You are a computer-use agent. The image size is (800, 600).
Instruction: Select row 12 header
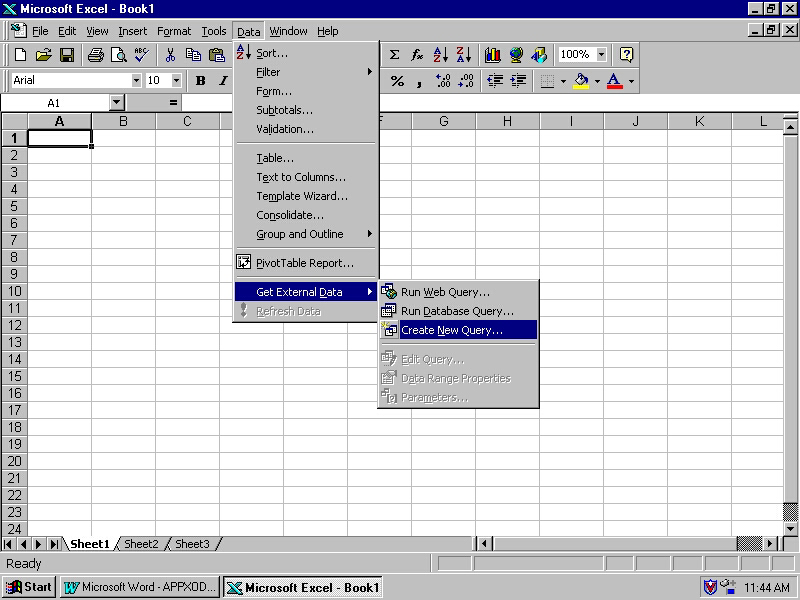click(x=14, y=325)
